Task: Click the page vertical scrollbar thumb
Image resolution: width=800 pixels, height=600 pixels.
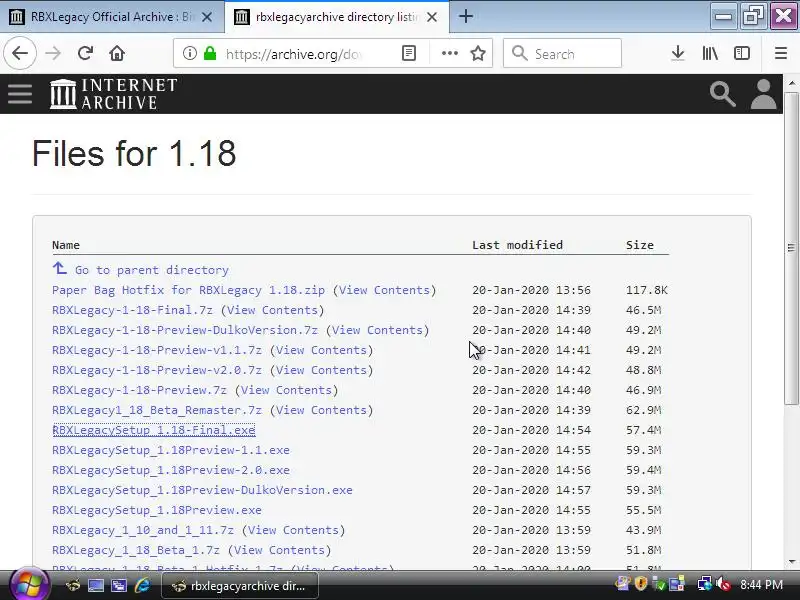Action: (791, 248)
